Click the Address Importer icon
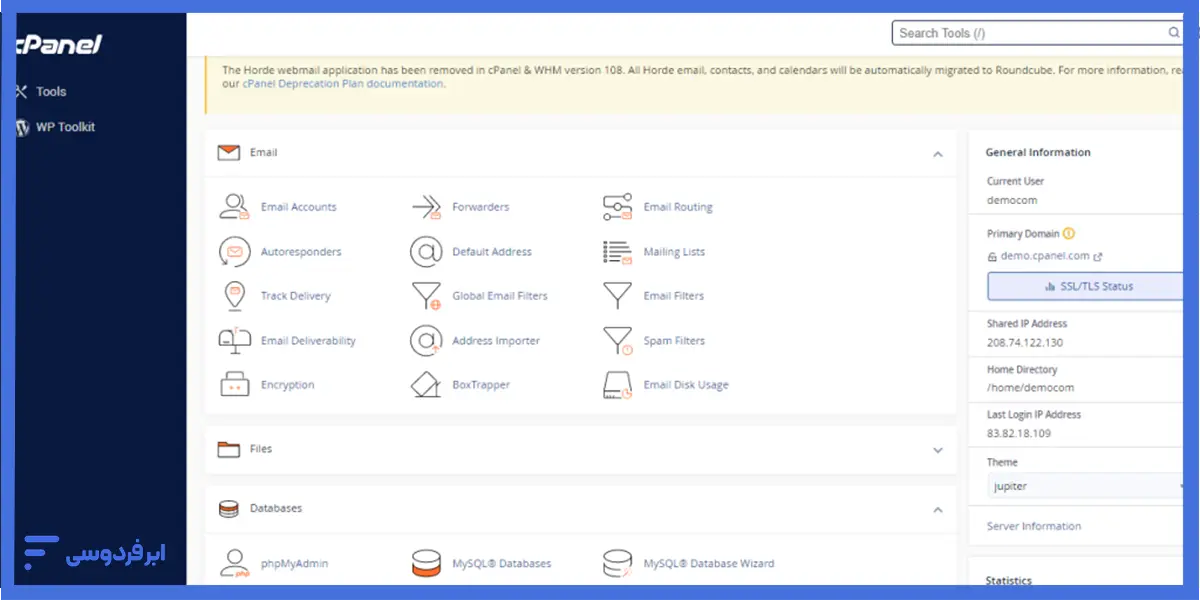 [427, 341]
